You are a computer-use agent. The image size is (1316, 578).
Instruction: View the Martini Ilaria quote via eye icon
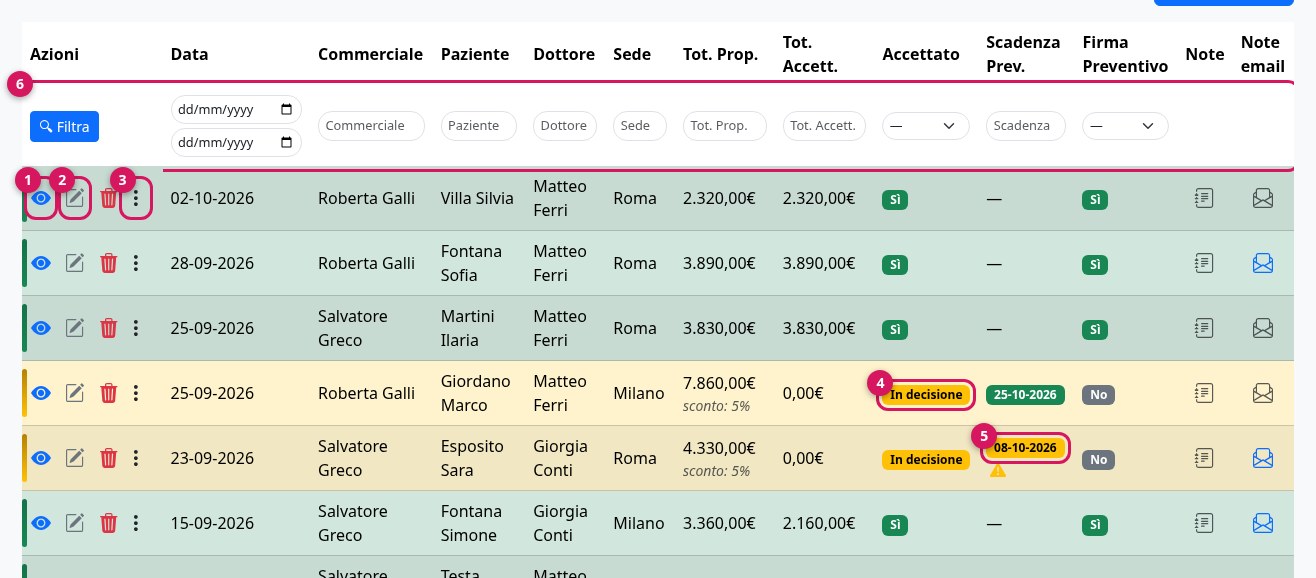pyautogui.click(x=41, y=328)
